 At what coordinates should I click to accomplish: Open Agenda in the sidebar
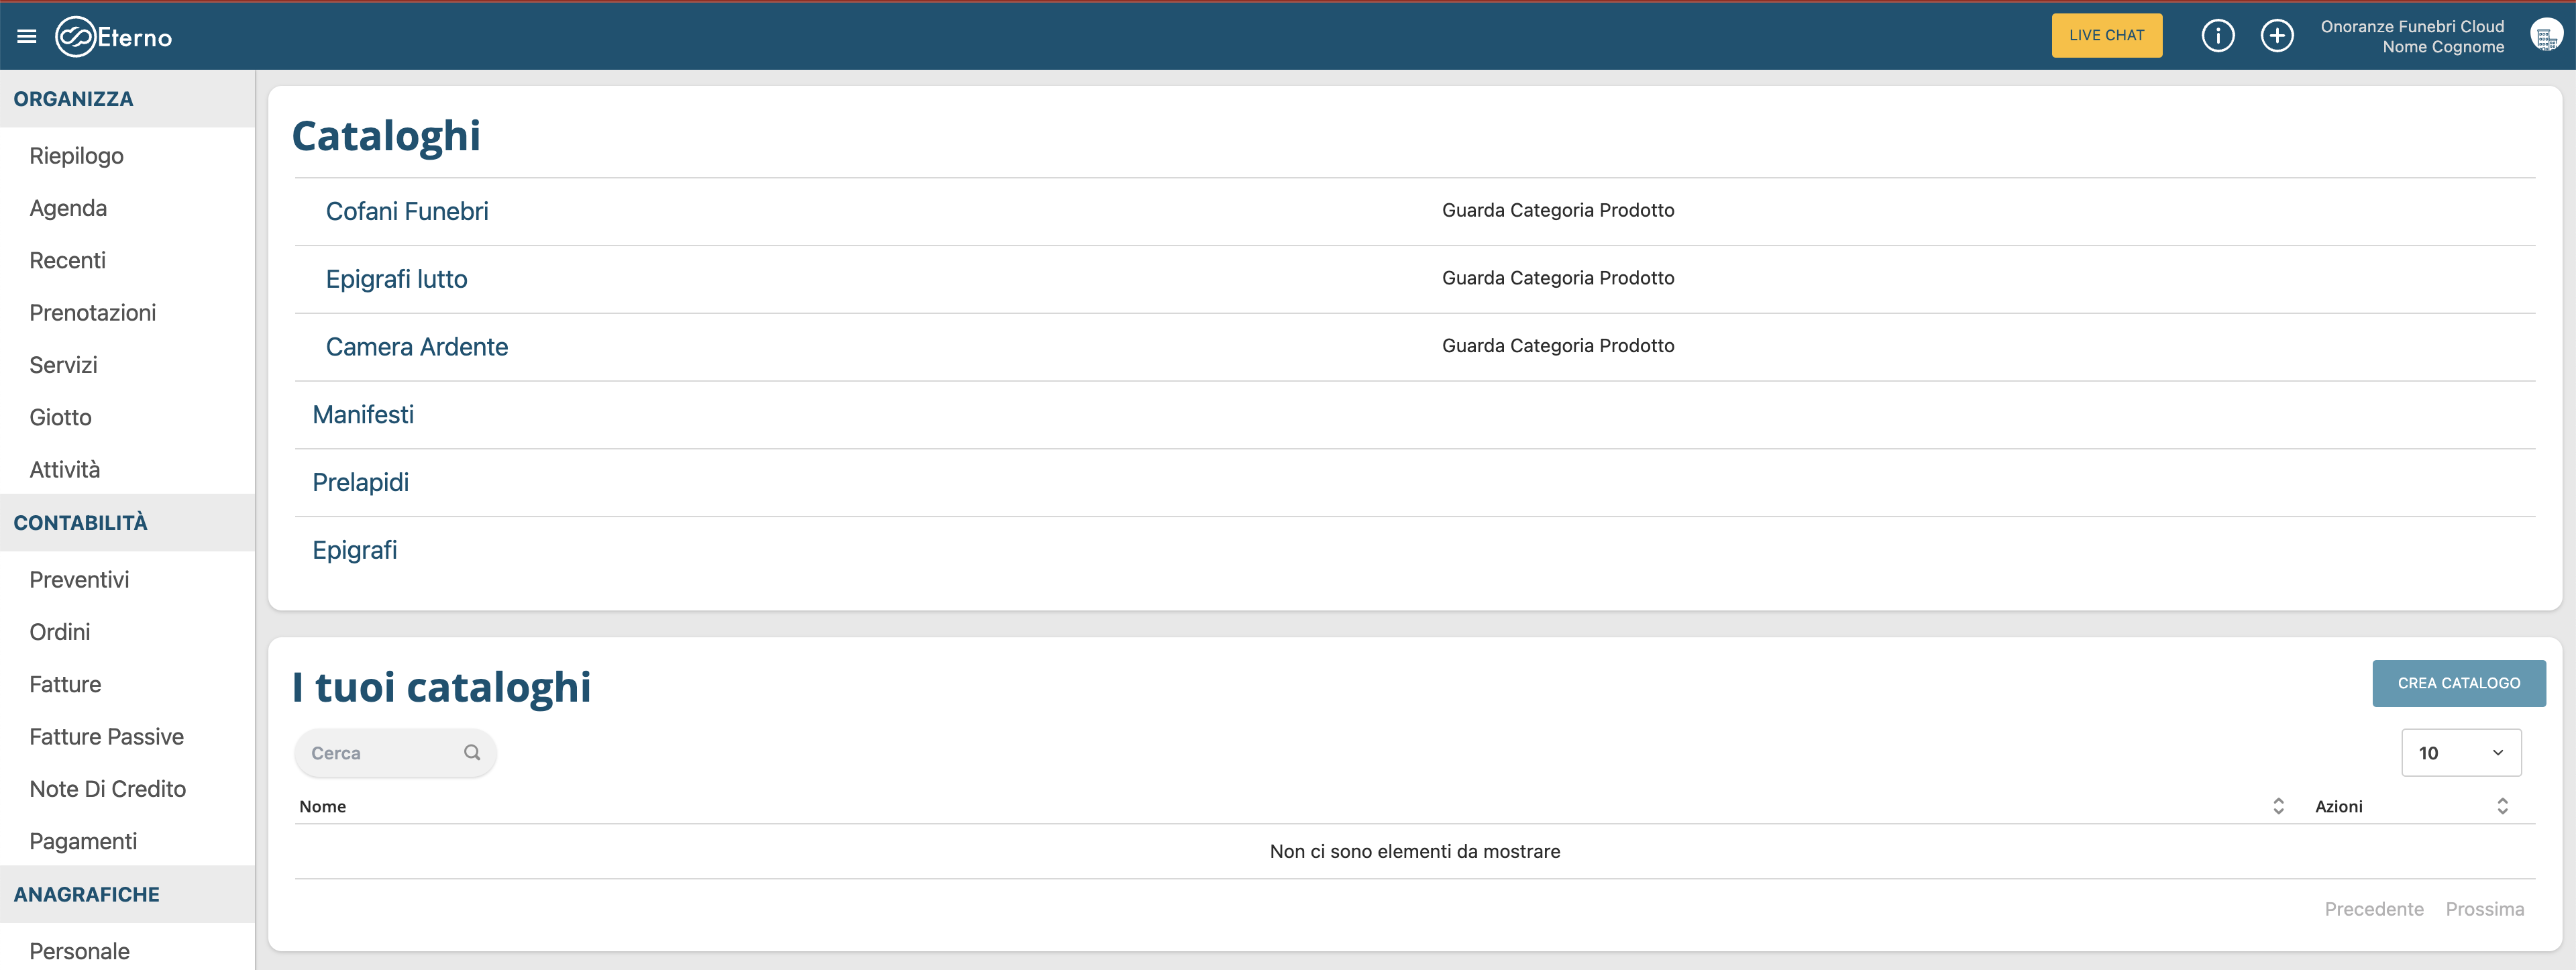(x=68, y=208)
